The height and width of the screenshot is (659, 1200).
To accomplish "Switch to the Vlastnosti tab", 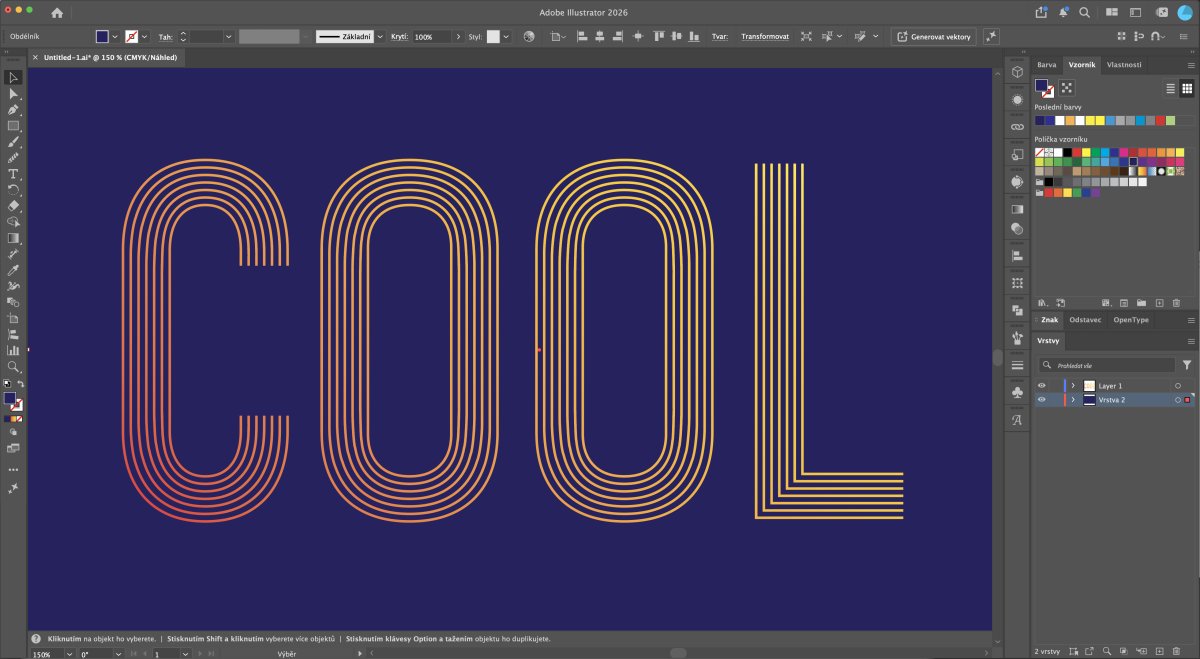I will (x=1124, y=64).
